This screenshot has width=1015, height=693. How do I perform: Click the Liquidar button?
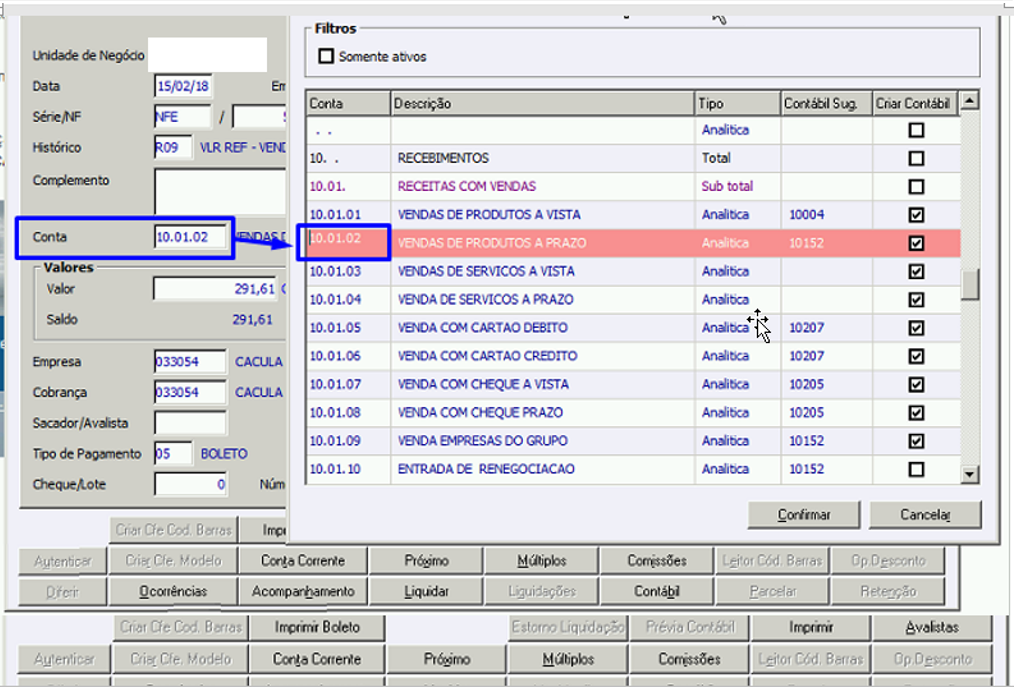[x=426, y=591]
